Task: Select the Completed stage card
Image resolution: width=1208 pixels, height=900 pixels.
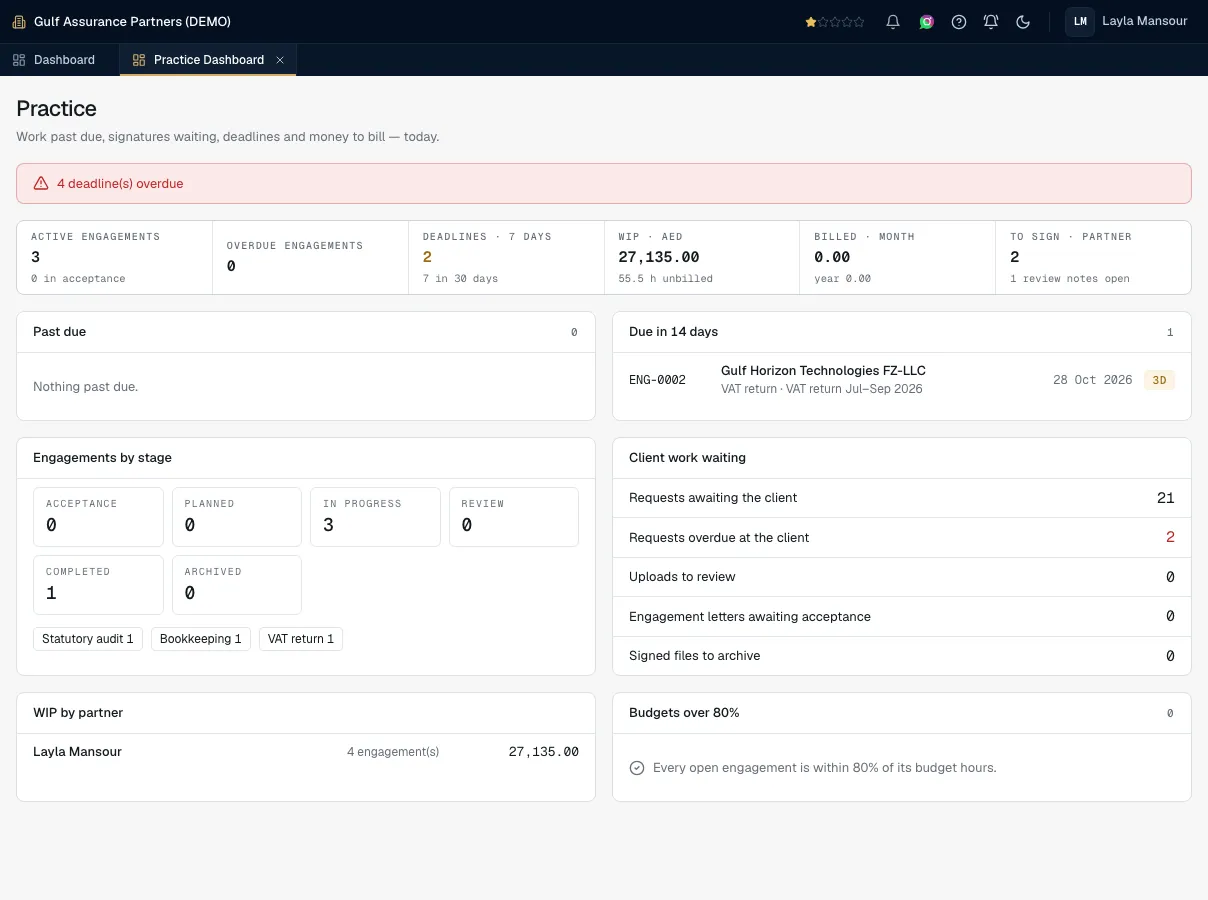Action: tap(98, 585)
